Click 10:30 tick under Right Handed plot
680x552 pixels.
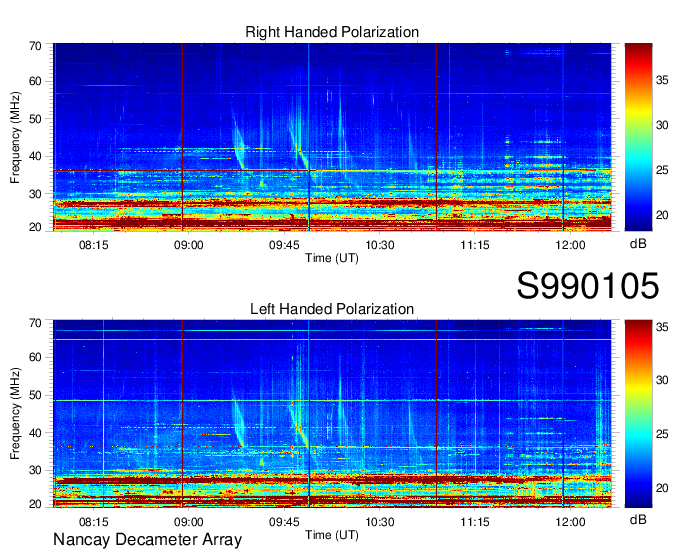pos(380,245)
